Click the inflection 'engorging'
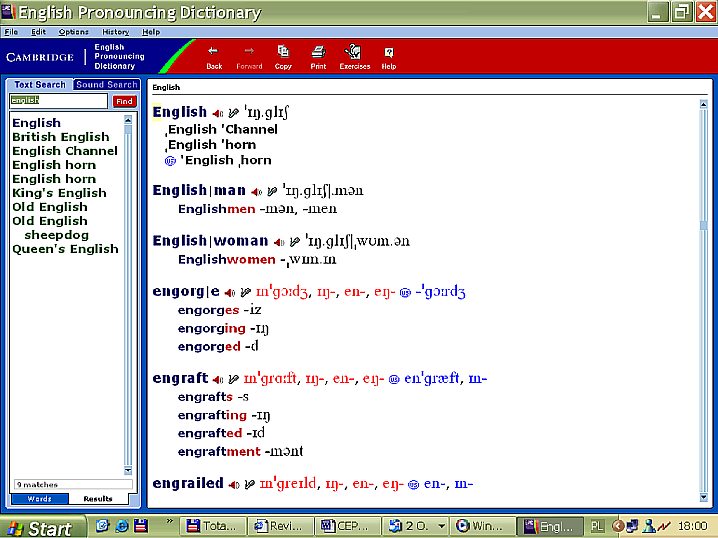 [212, 328]
